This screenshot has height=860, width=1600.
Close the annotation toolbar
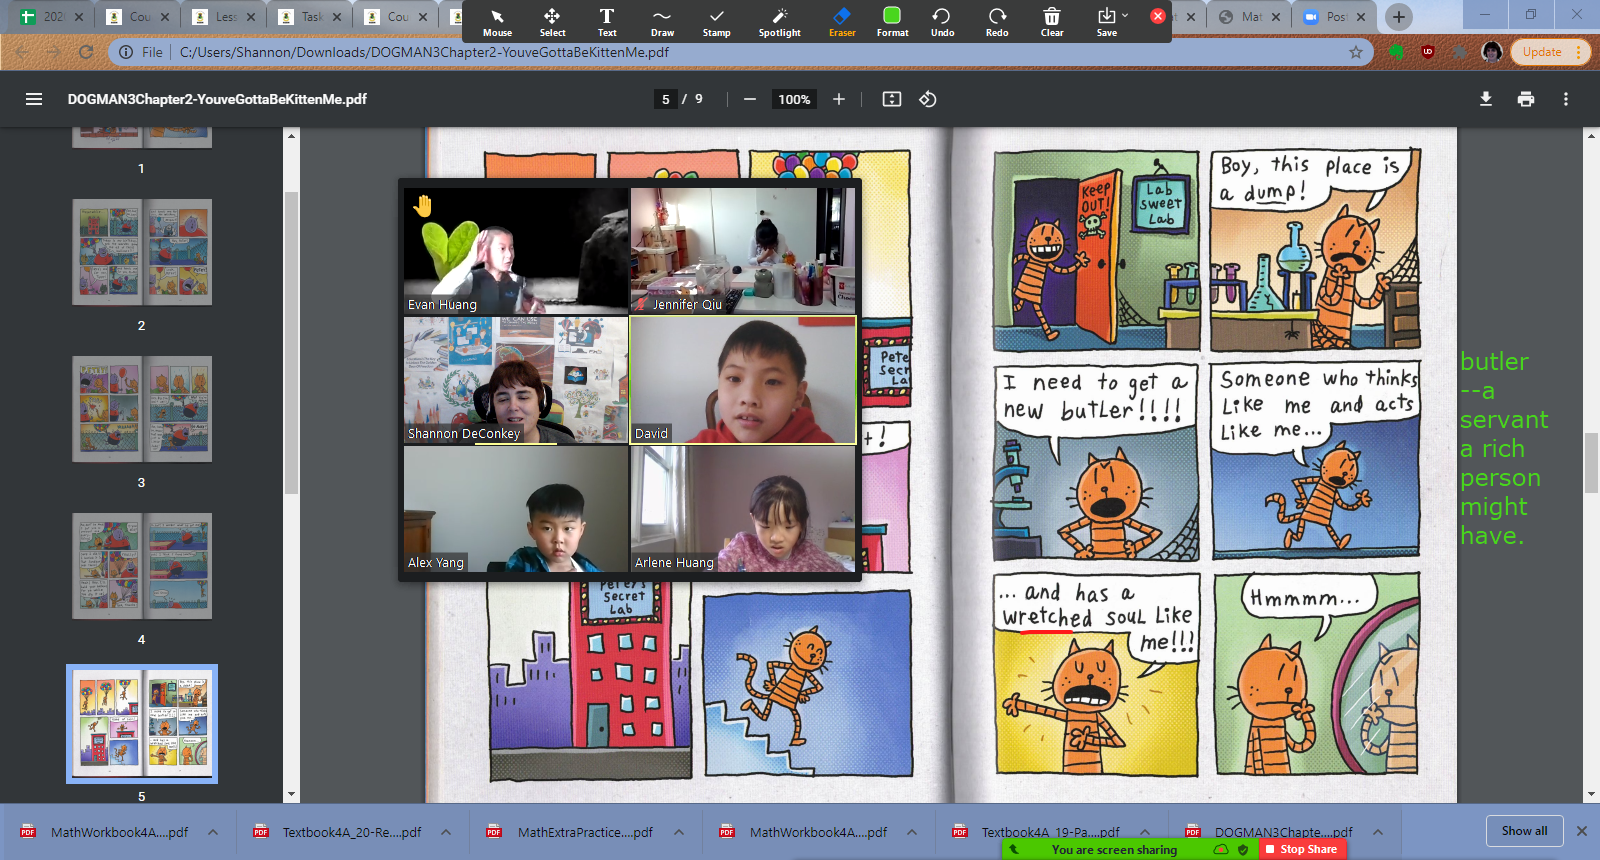[x=1158, y=16]
